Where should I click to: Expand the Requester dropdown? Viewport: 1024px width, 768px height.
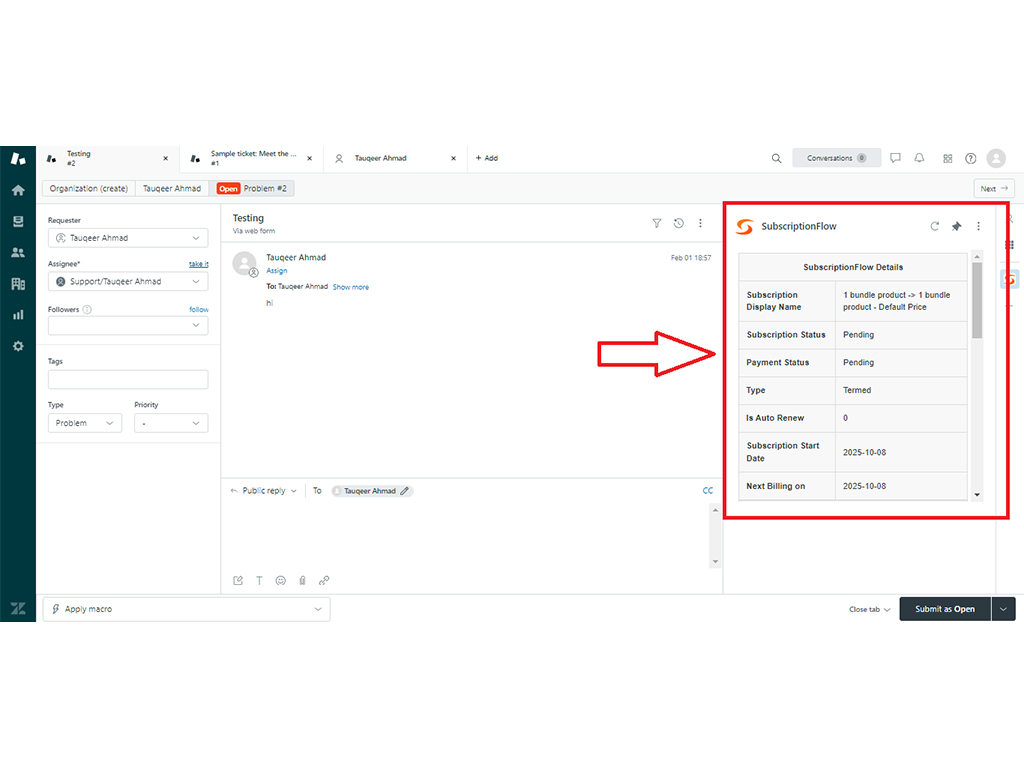[x=128, y=238]
